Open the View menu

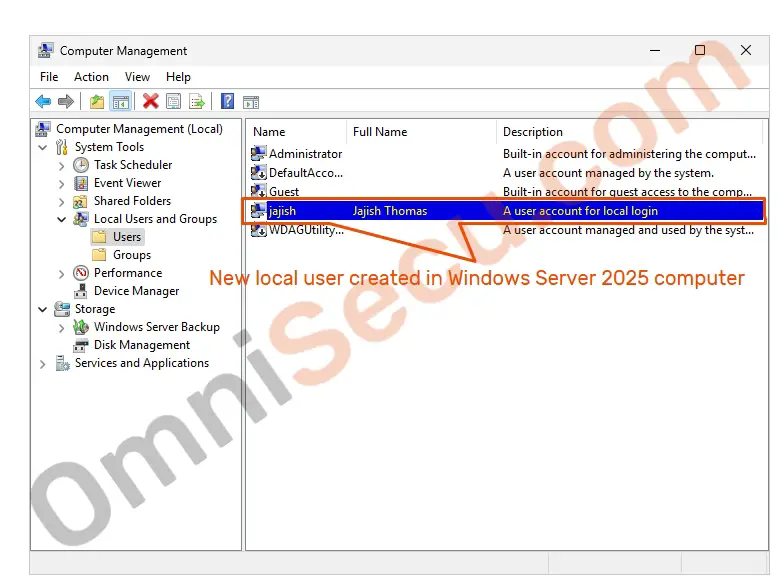[x=137, y=77]
